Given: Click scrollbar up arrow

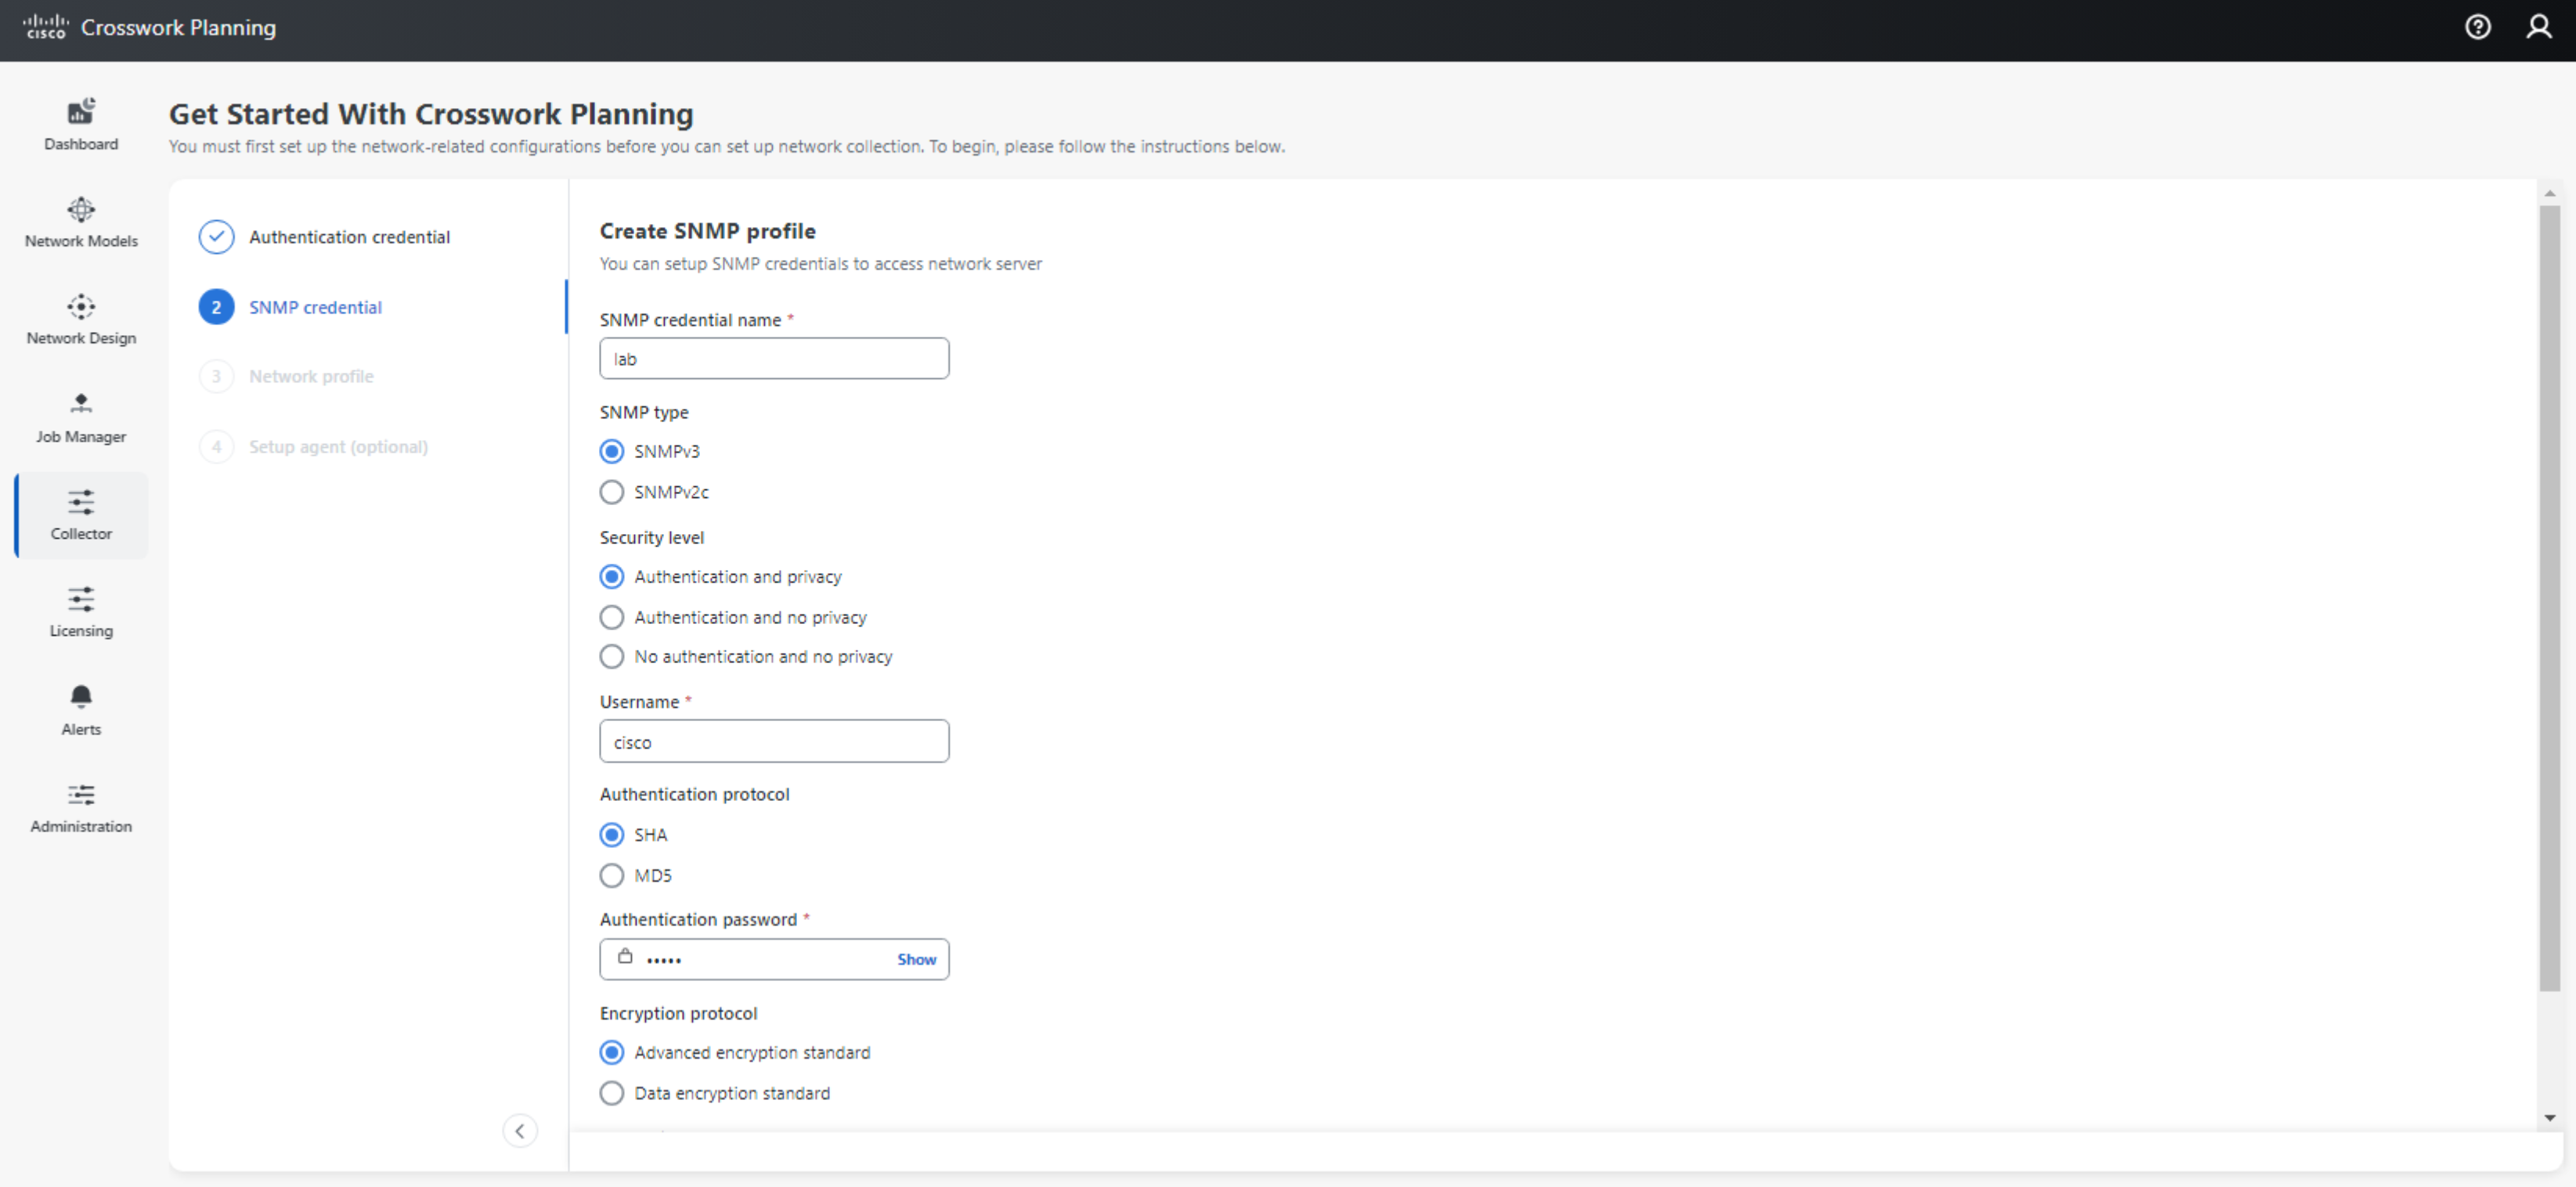Looking at the screenshot, I should coord(2549,192).
